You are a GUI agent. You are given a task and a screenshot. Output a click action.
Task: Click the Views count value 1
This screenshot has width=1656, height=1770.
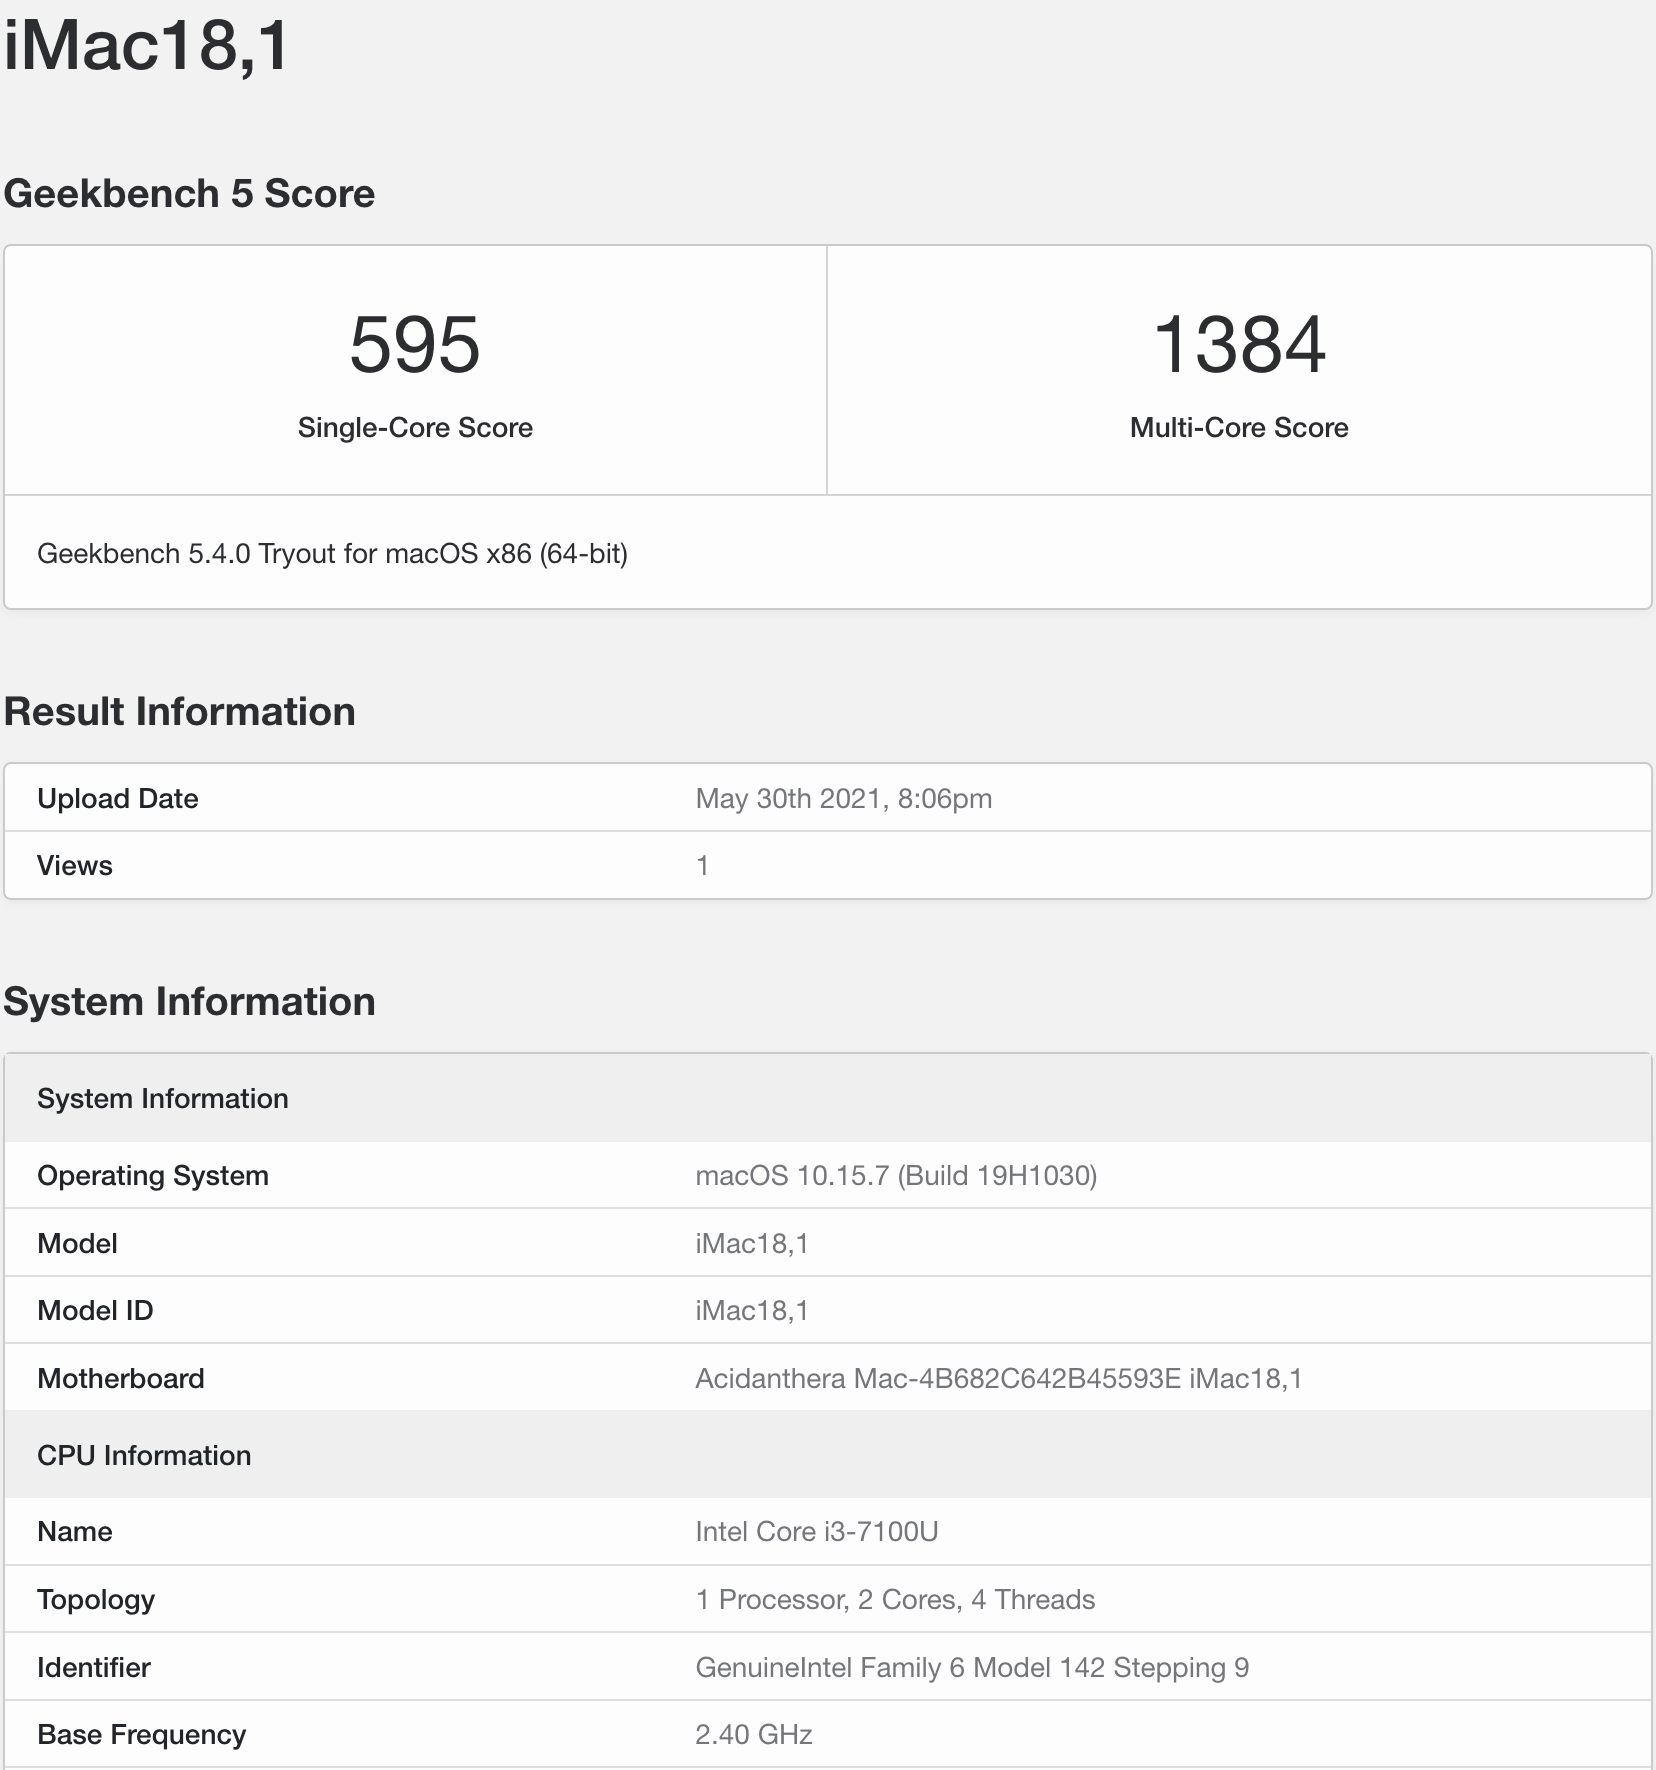tap(702, 866)
